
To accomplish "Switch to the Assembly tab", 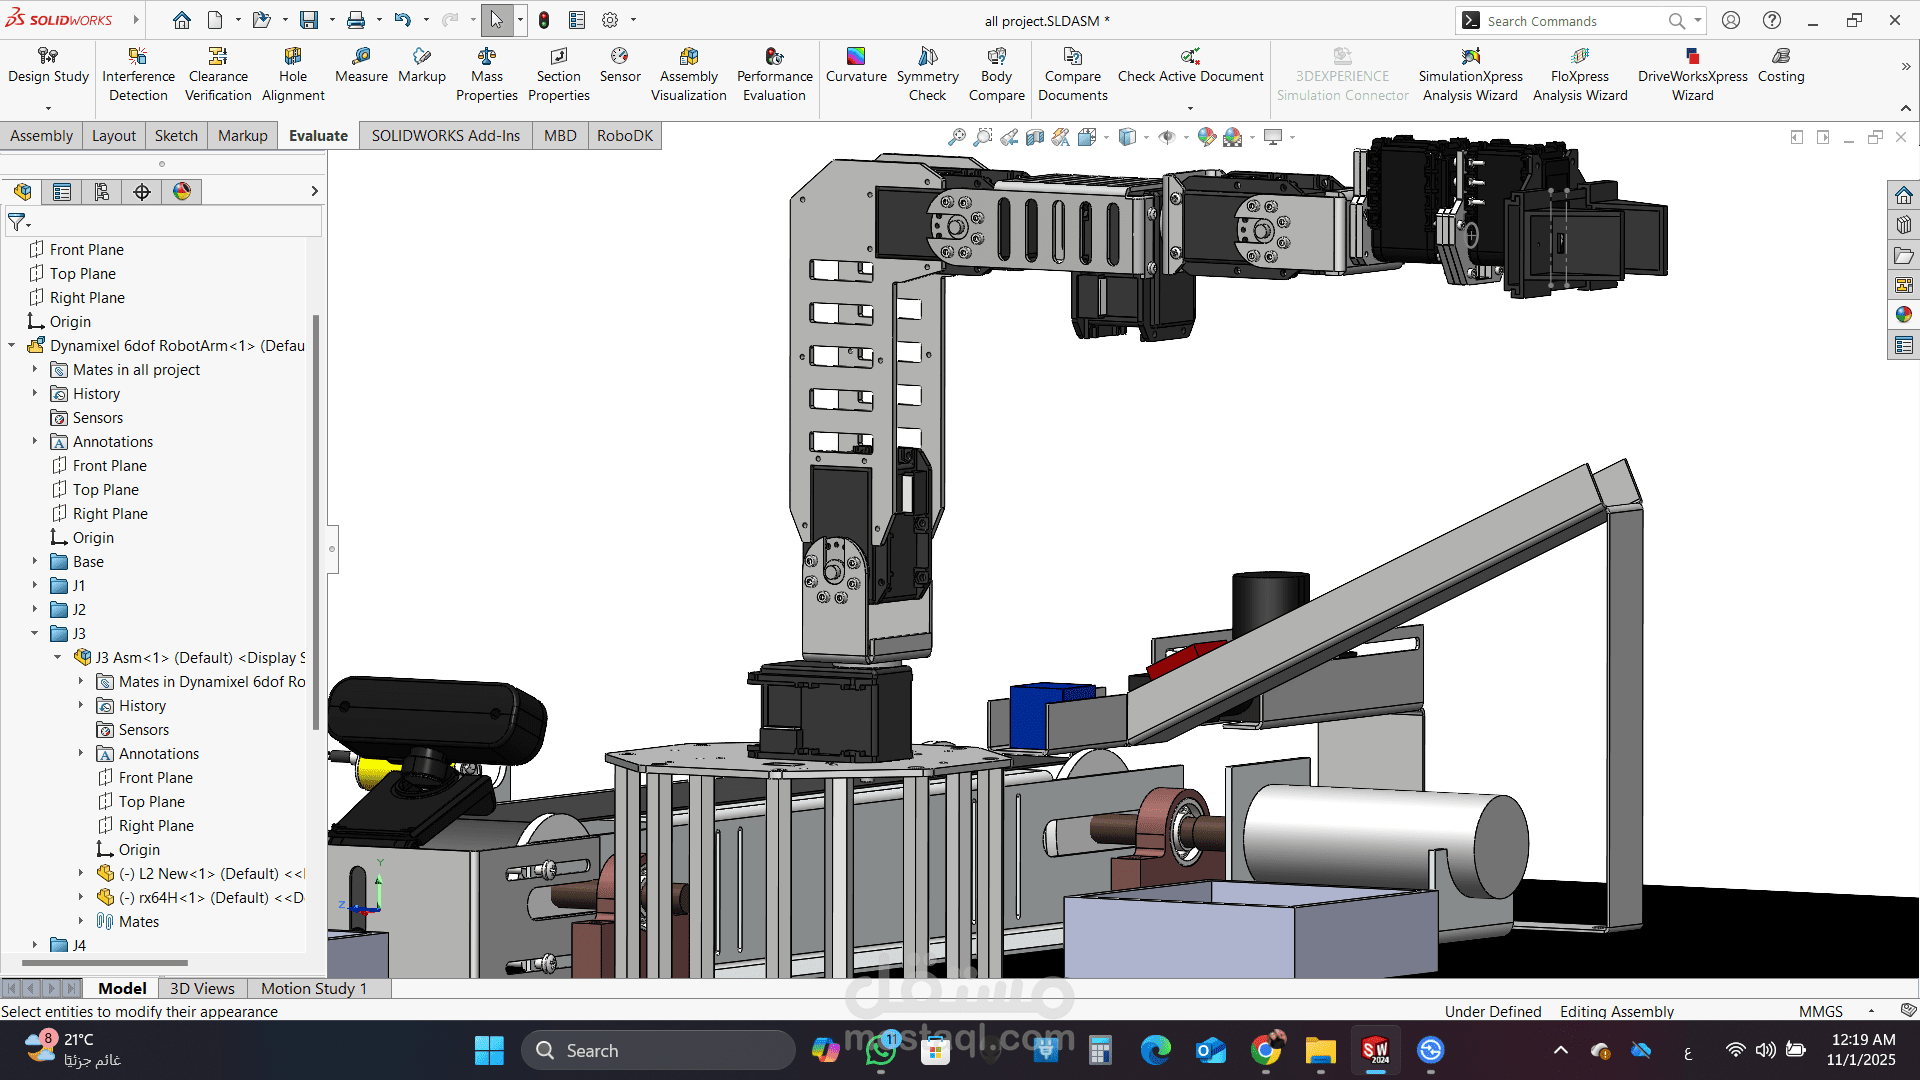I will pos(41,135).
